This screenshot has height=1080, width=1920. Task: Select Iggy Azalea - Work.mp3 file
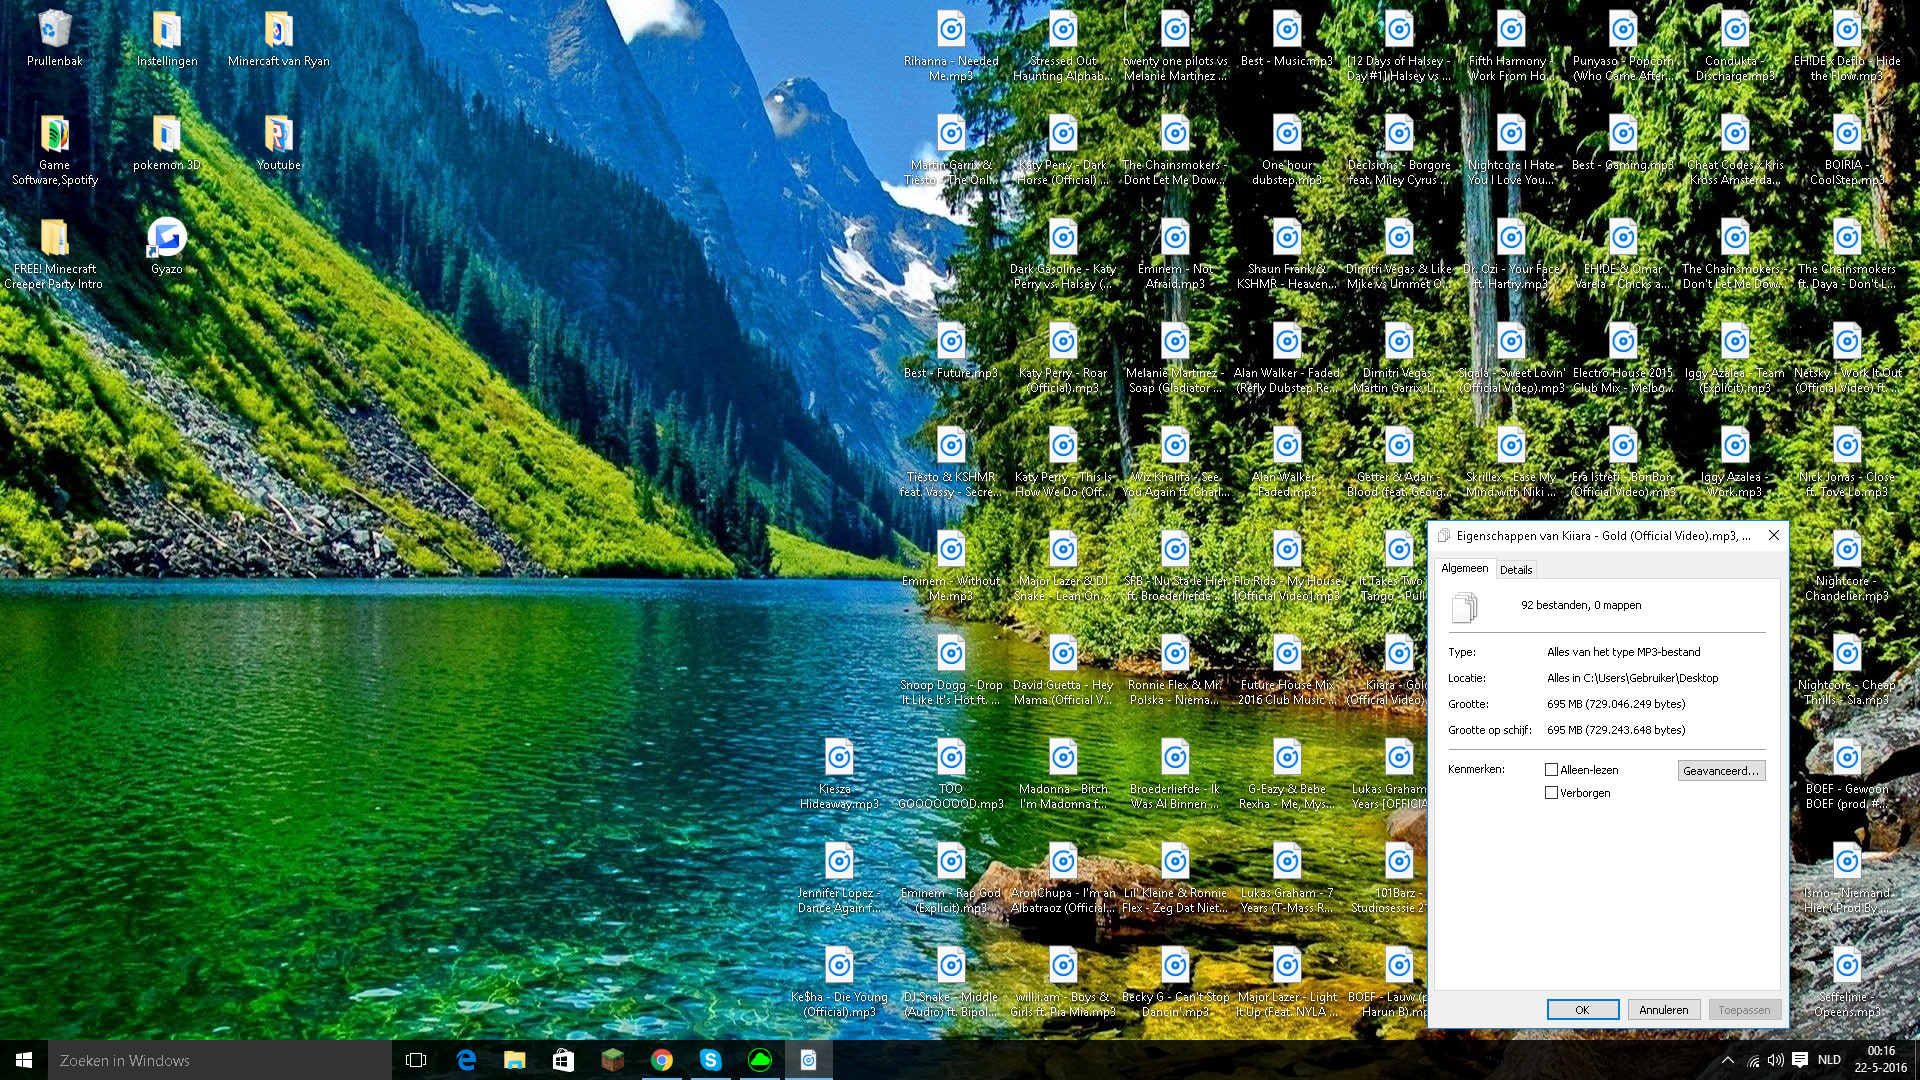click(x=1735, y=463)
